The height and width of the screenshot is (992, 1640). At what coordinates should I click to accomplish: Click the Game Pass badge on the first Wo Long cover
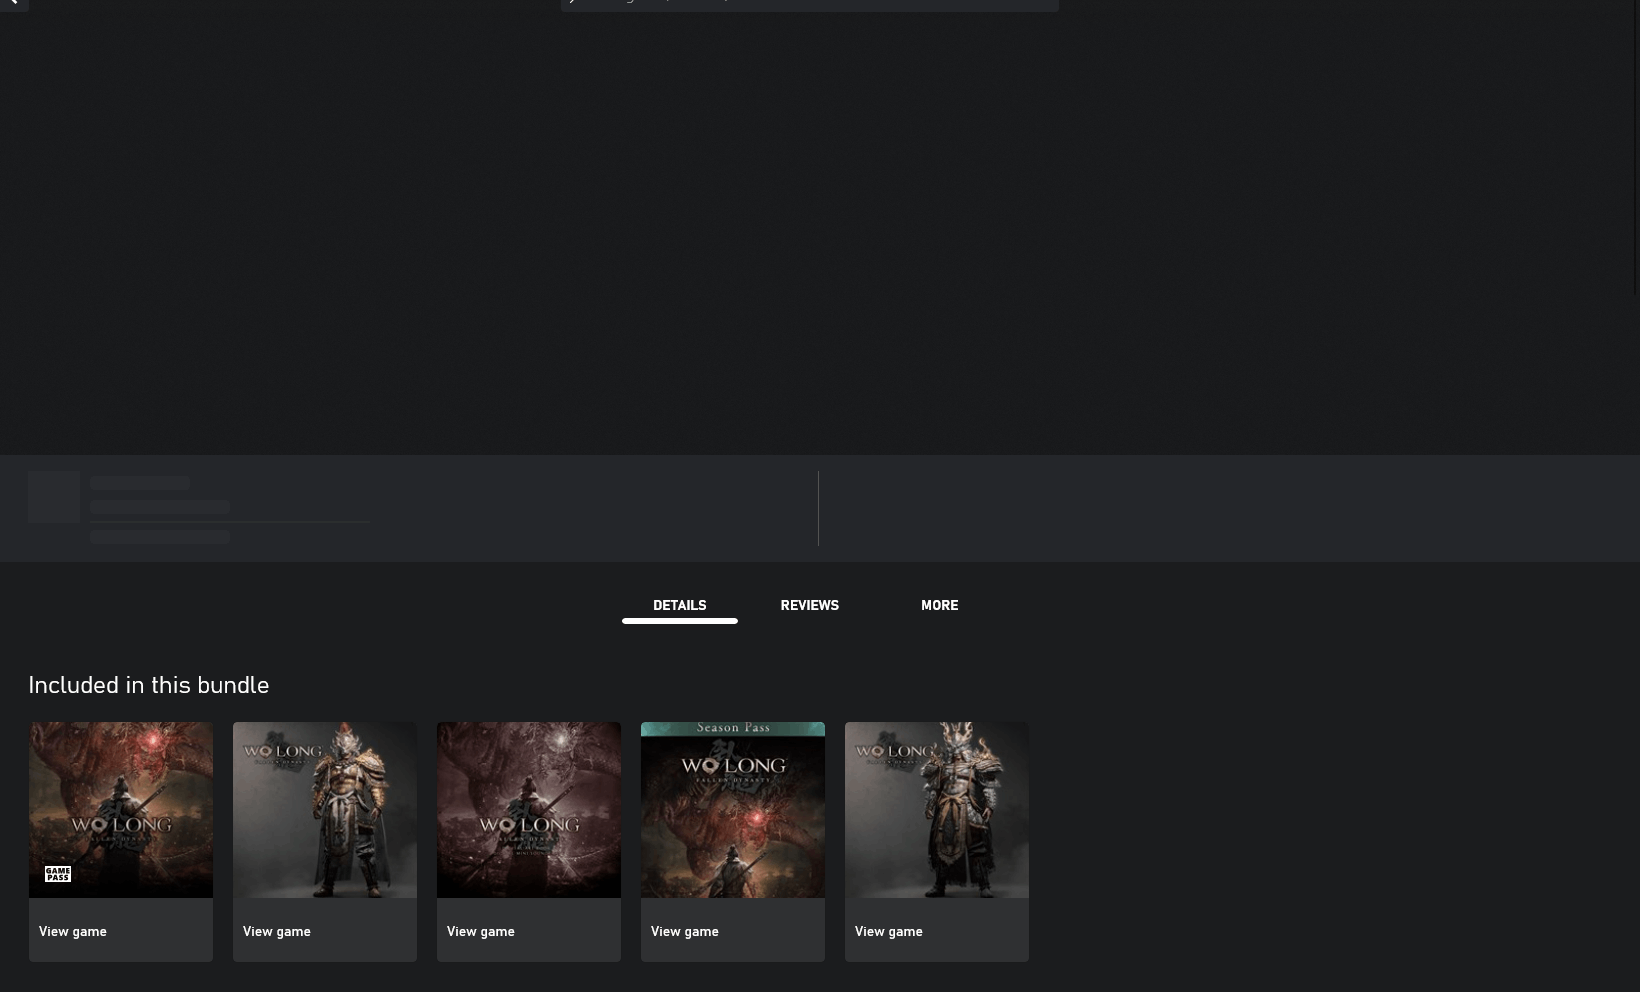click(x=58, y=874)
